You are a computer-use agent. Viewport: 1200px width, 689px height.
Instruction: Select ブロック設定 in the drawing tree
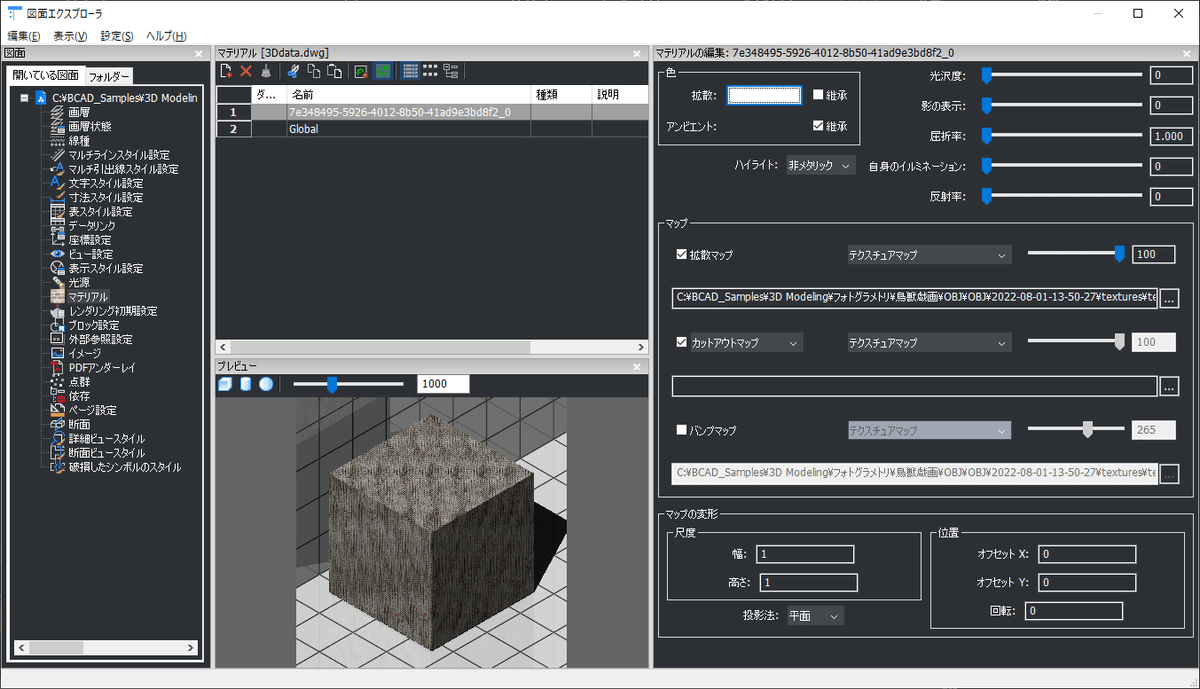pos(94,325)
